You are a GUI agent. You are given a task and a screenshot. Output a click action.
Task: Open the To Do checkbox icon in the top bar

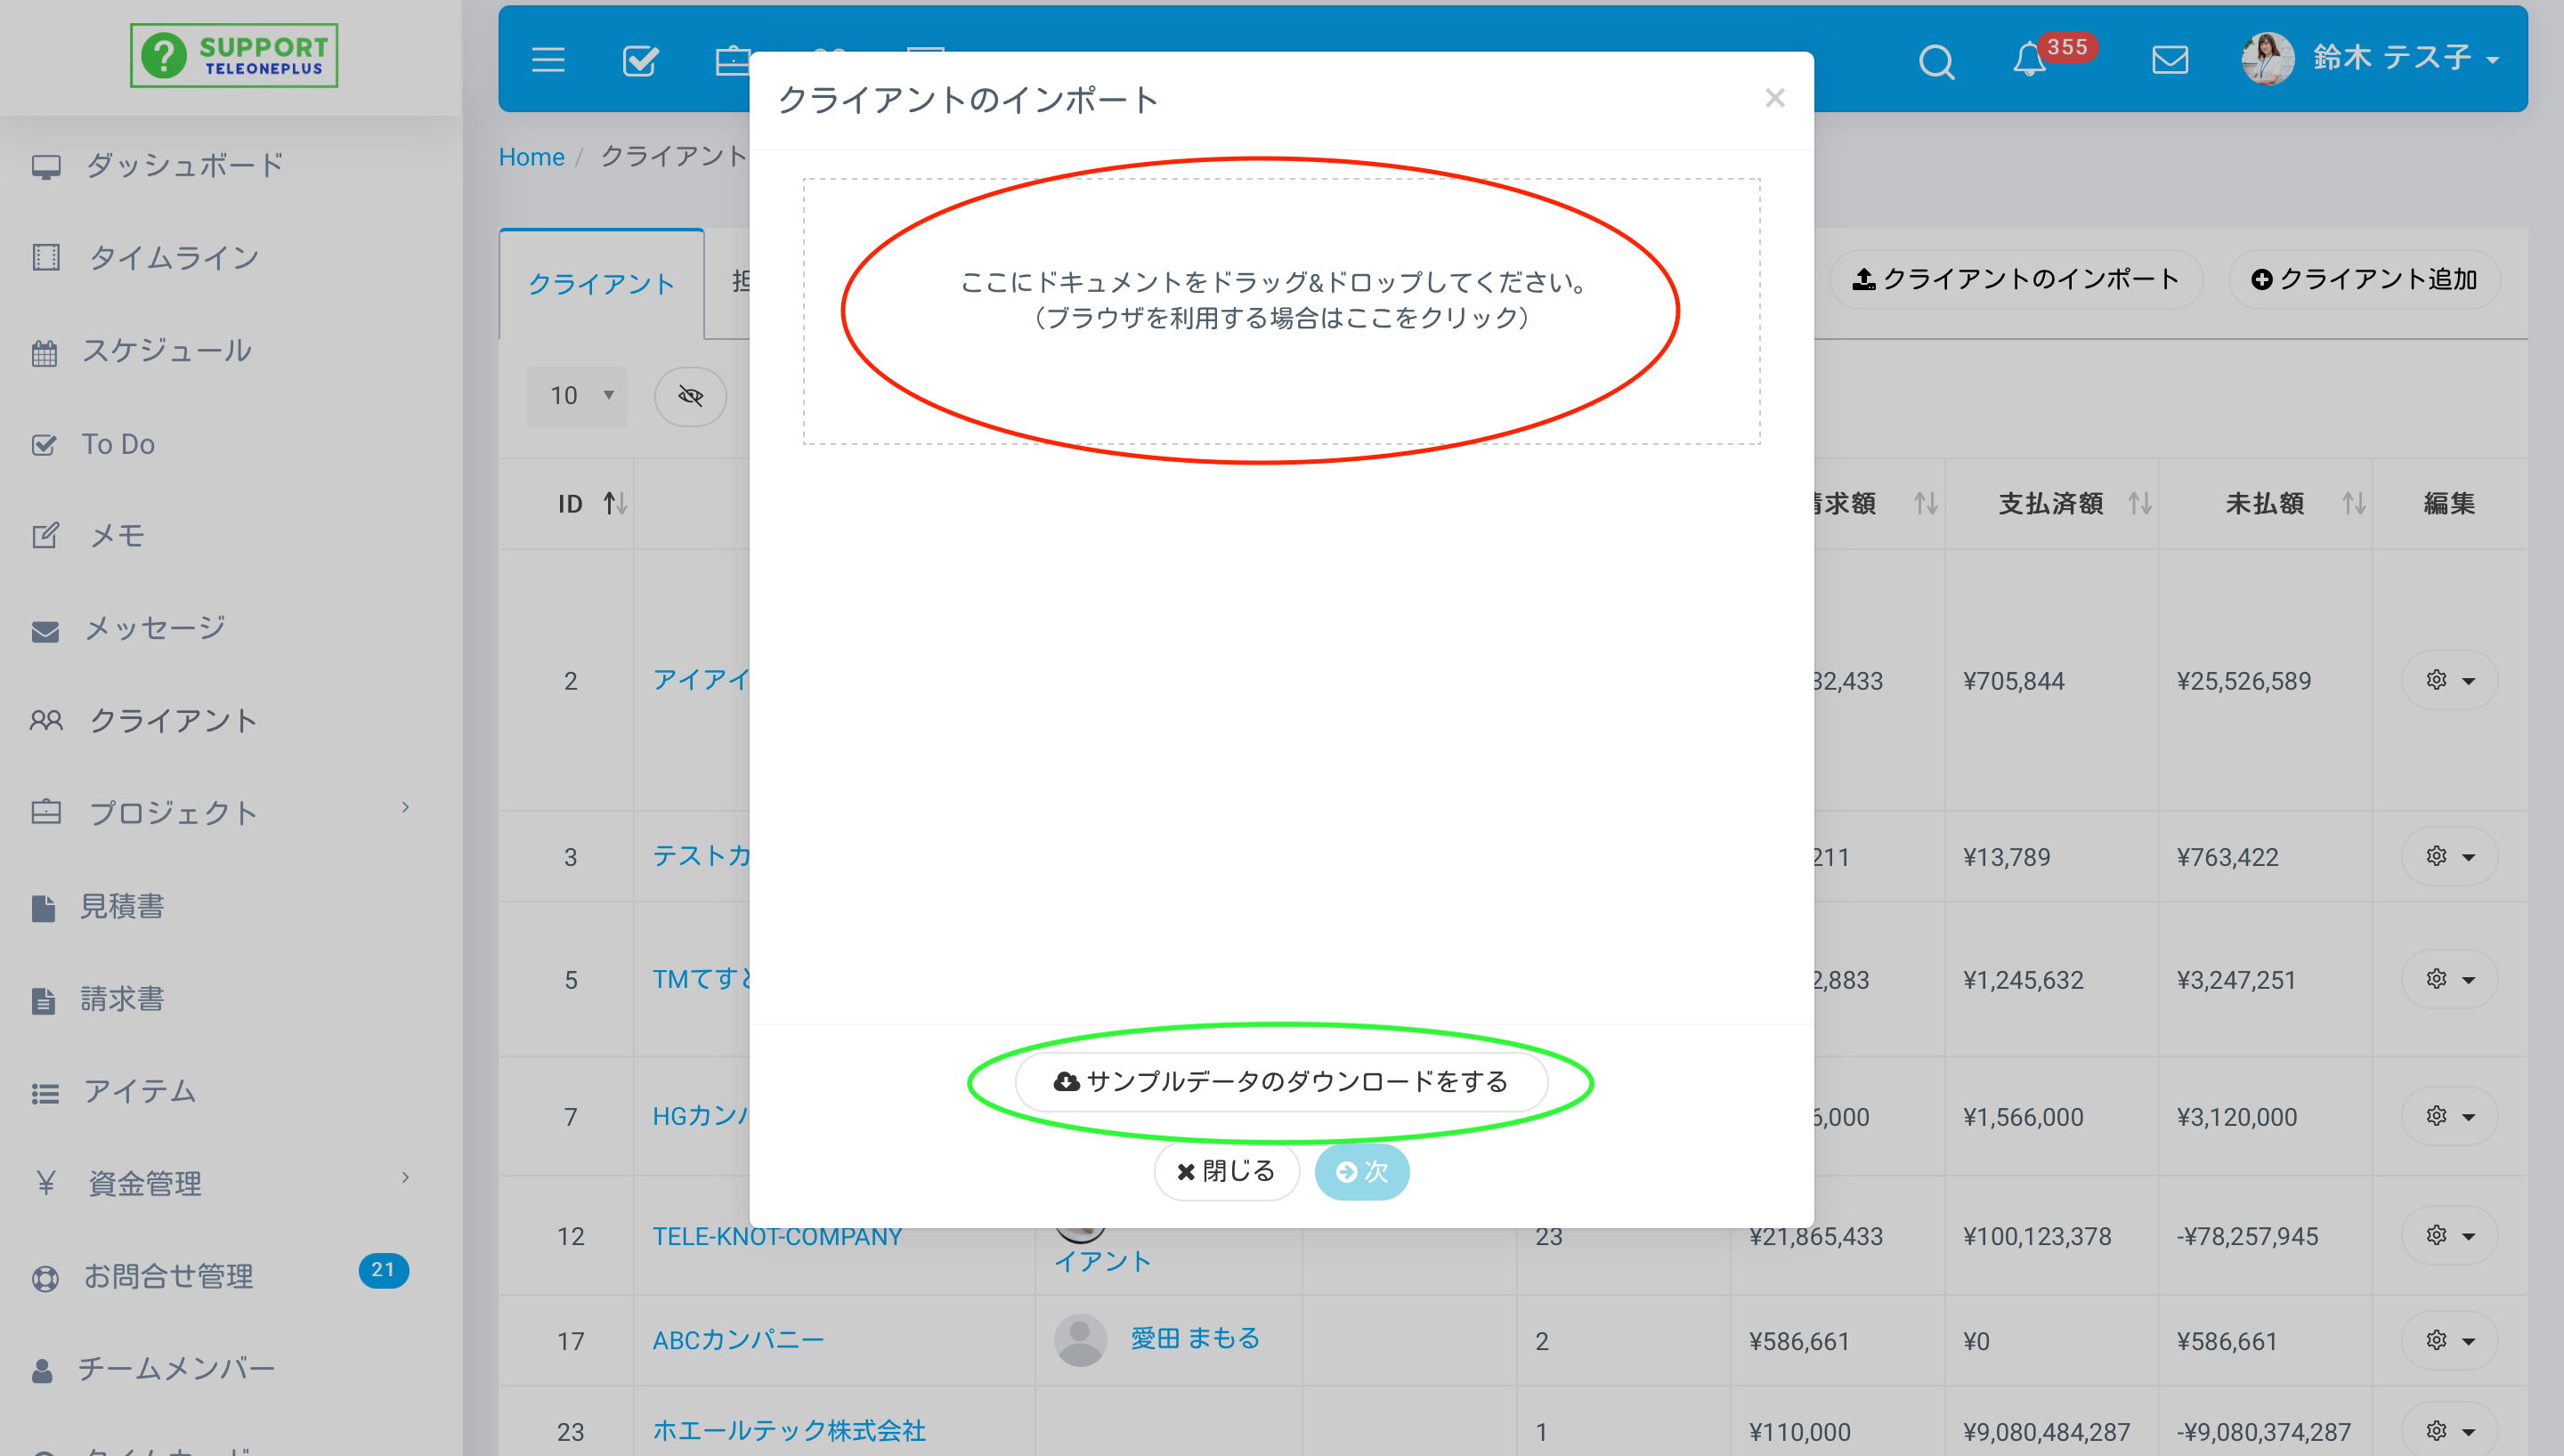click(x=640, y=60)
